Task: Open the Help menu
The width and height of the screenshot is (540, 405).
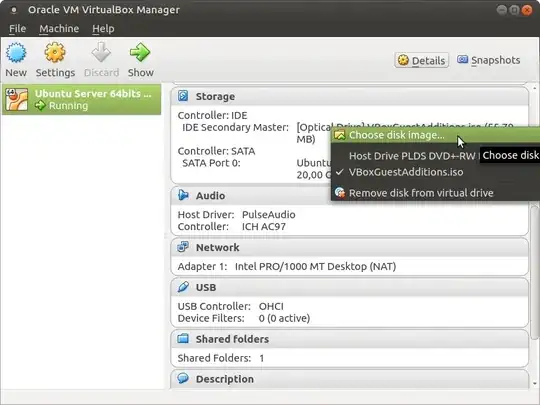Action: click(103, 29)
